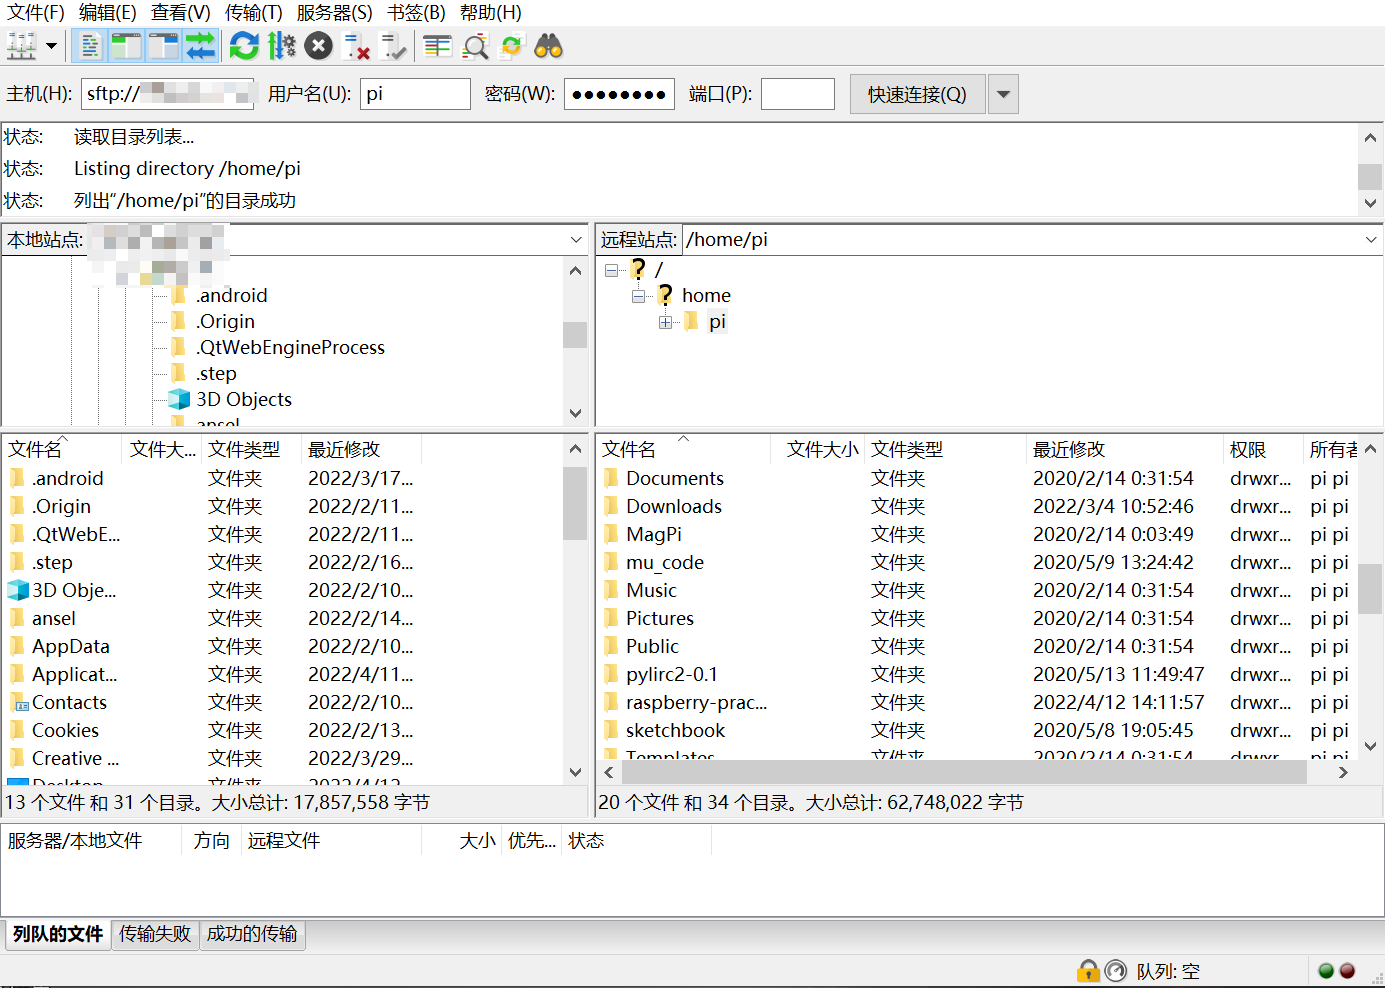Toggle the transfer queue display
This screenshot has height=988, width=1385.
point(200,46)
